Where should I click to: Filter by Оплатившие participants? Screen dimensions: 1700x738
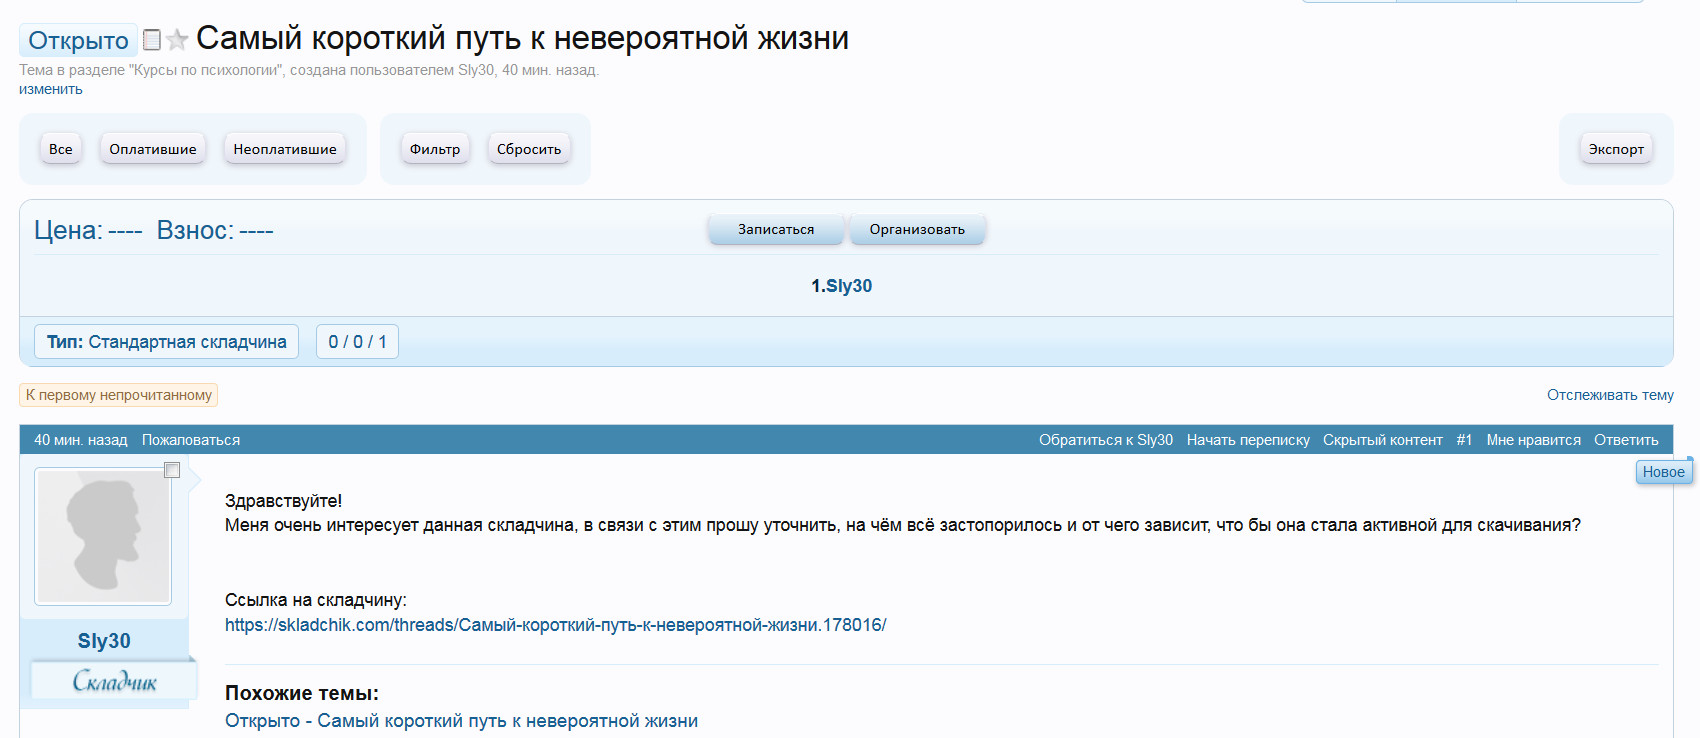153,149
